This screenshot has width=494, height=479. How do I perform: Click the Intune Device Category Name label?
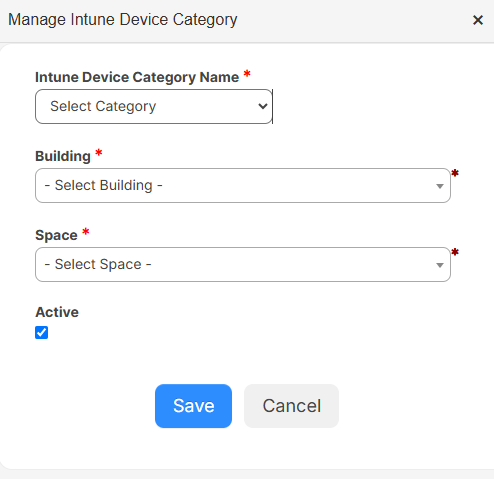[137, 77]
